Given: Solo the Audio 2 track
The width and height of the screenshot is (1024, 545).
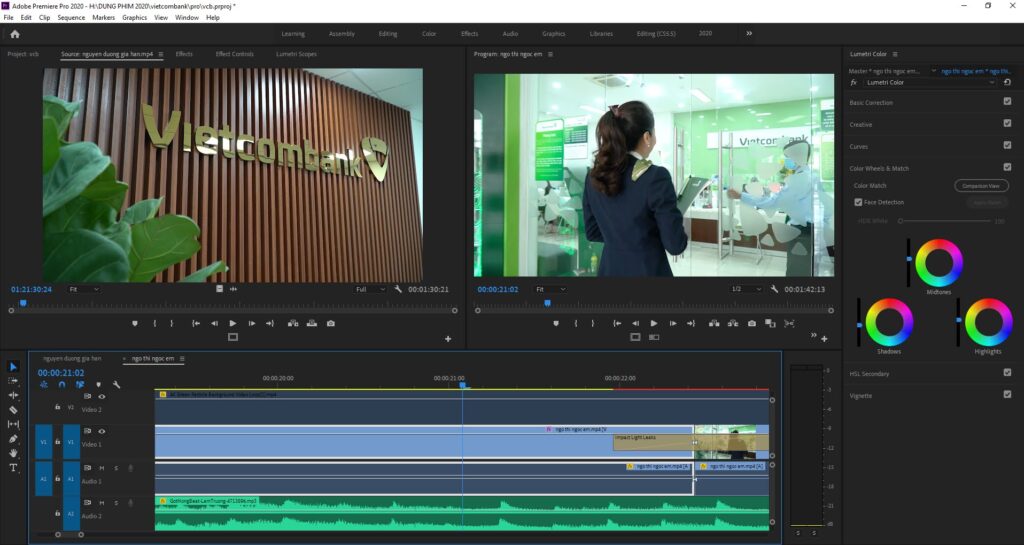Looking at the screenshot, I should [116, 503].
